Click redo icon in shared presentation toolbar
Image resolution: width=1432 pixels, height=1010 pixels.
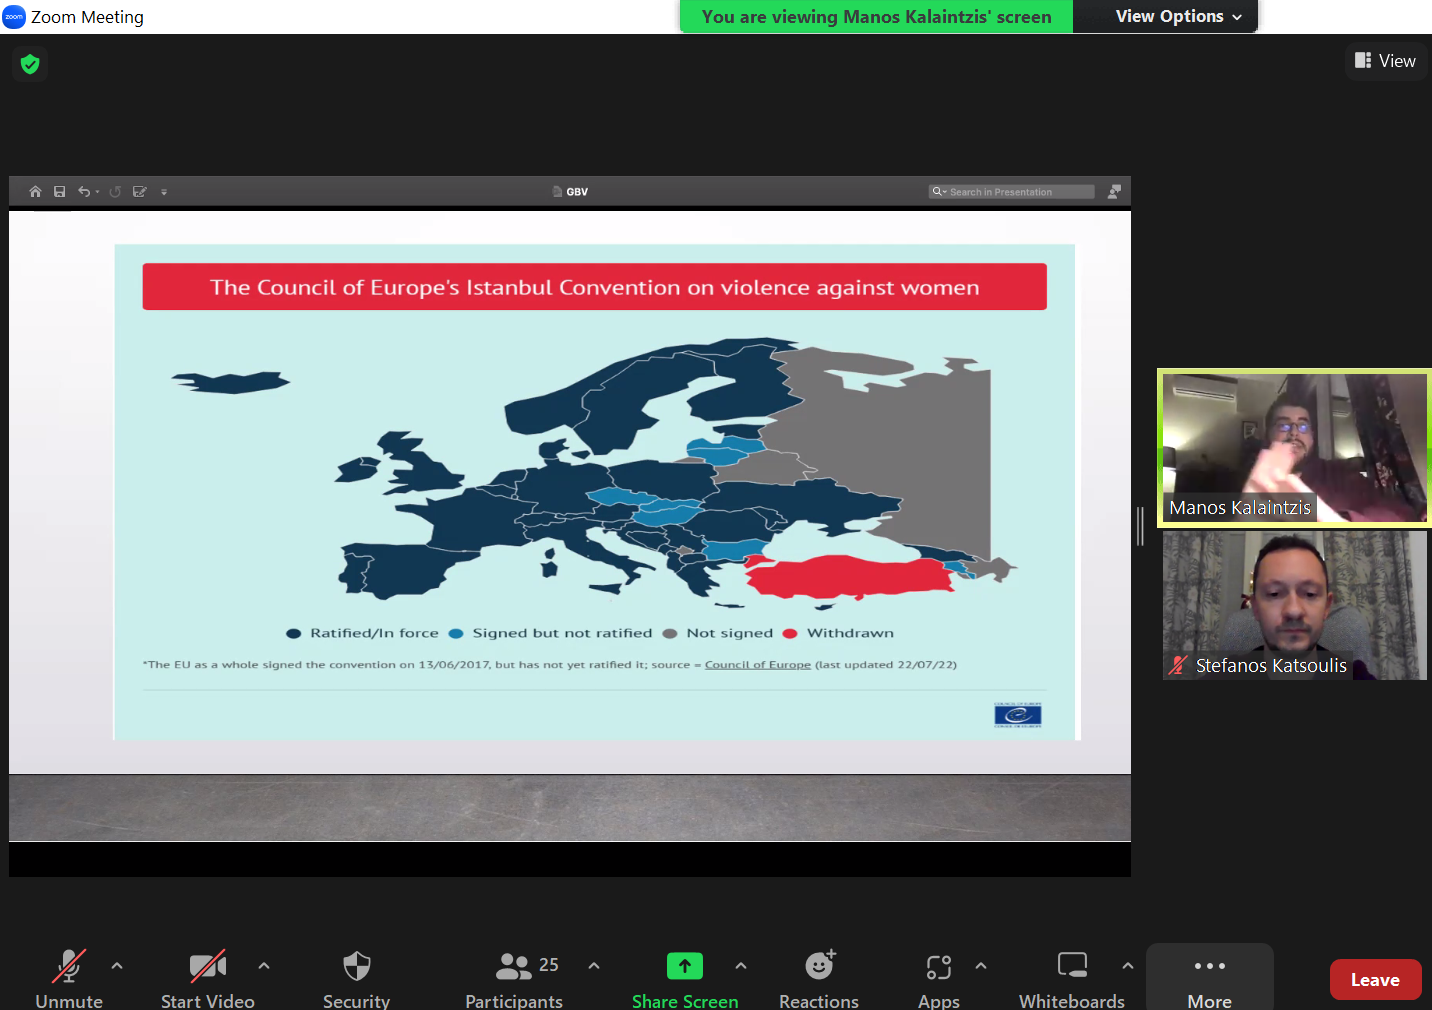tap(115, 191)
